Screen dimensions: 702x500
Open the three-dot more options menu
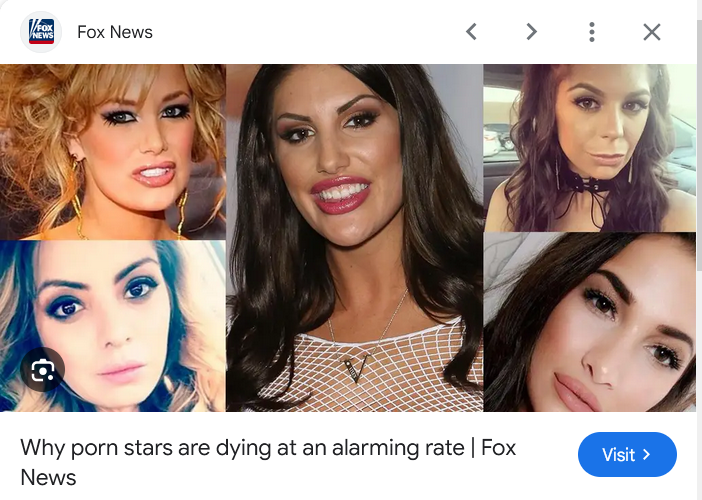click(x=592, y=32)
